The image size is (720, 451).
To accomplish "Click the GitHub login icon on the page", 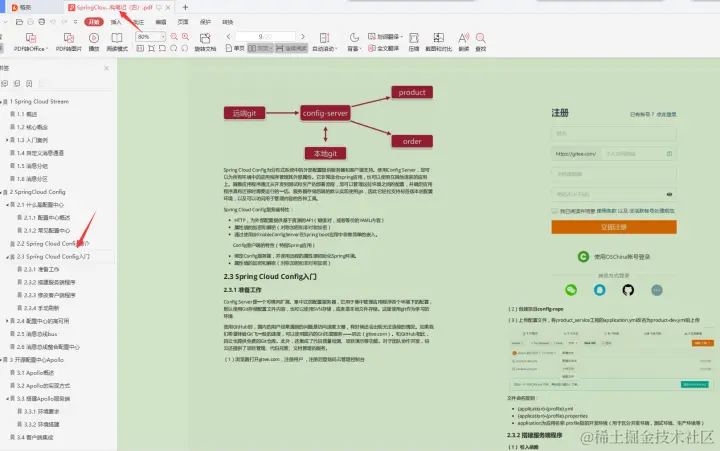I will click(628, 290).
